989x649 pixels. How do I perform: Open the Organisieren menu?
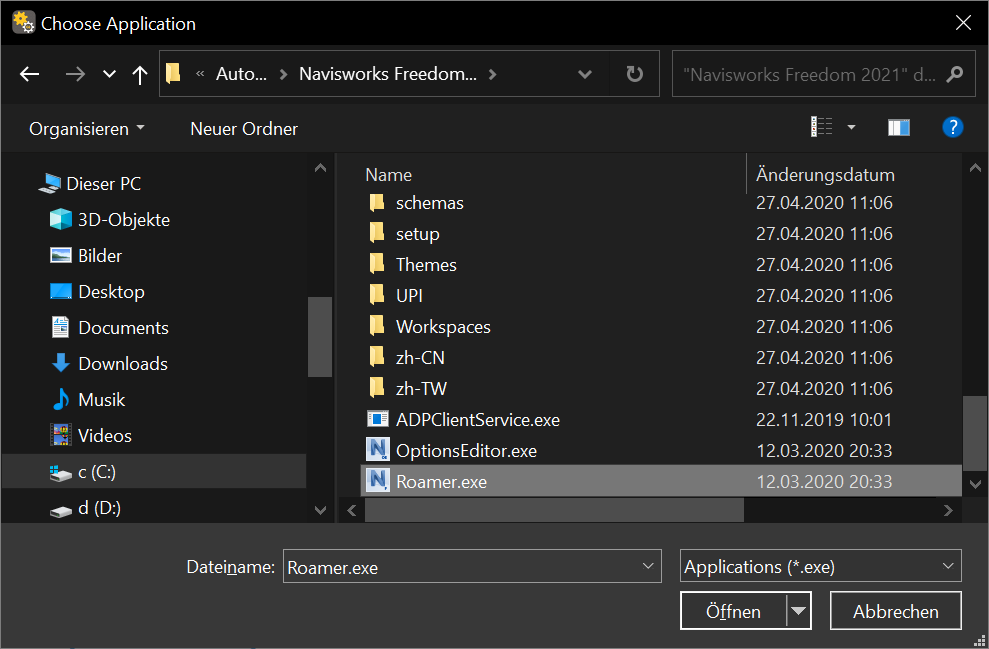pos(86,129)
